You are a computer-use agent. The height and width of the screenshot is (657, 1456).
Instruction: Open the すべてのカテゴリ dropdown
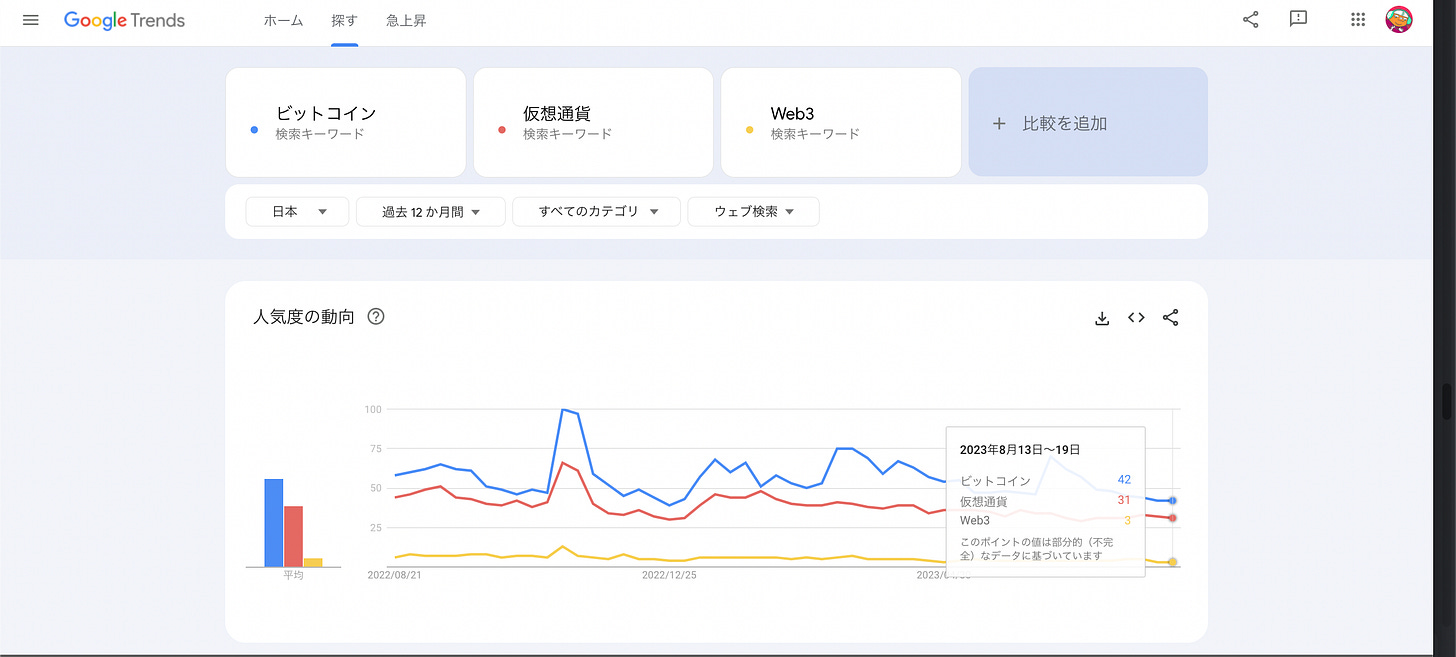(596, 212)
